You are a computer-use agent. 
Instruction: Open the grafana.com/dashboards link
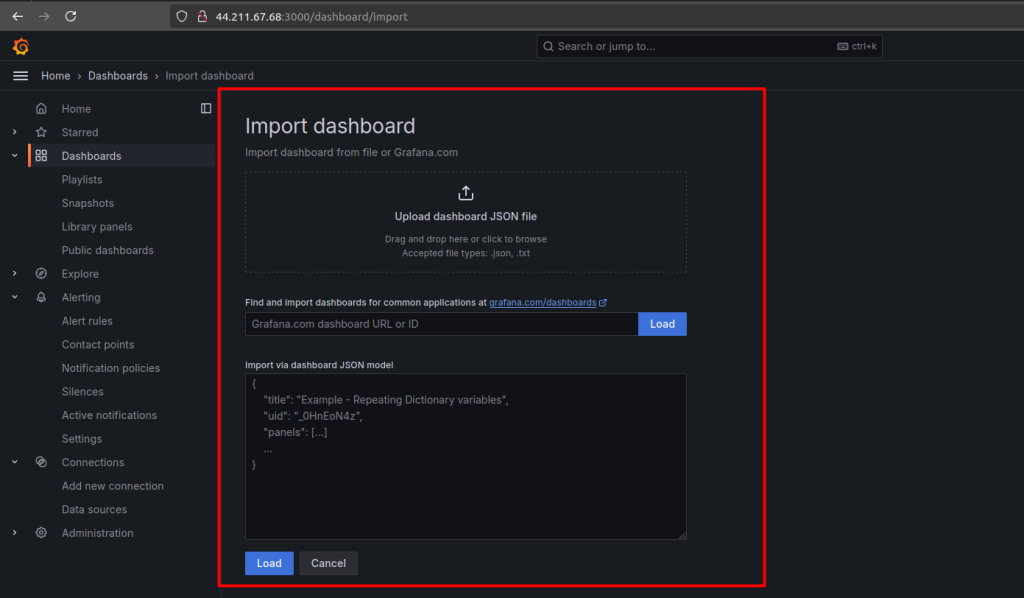544,301
